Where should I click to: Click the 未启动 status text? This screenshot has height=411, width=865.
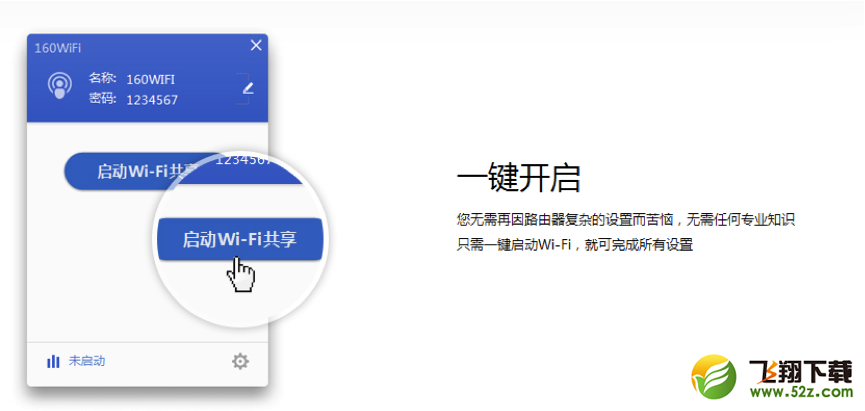click(x=87, y=362)
